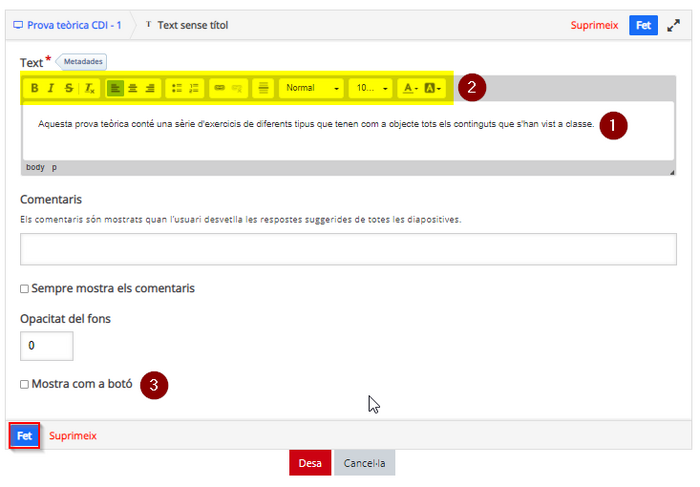Align text to the right
Screen dimensions: 700x487
point(150,88)
